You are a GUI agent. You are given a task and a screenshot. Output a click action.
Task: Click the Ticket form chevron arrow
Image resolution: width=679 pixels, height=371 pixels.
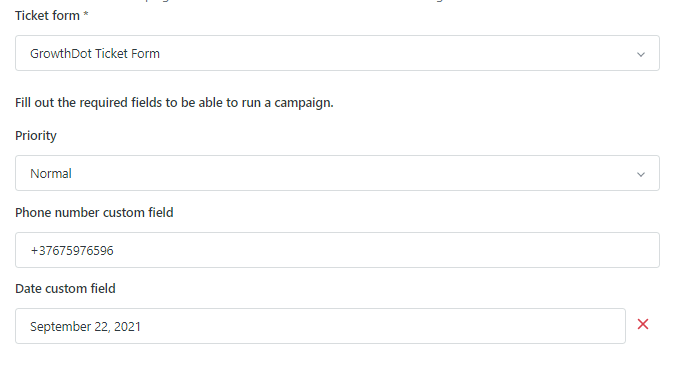pos(640,55)
